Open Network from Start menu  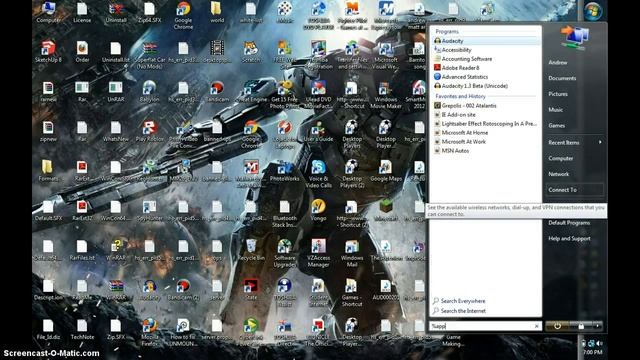[558, 174]
